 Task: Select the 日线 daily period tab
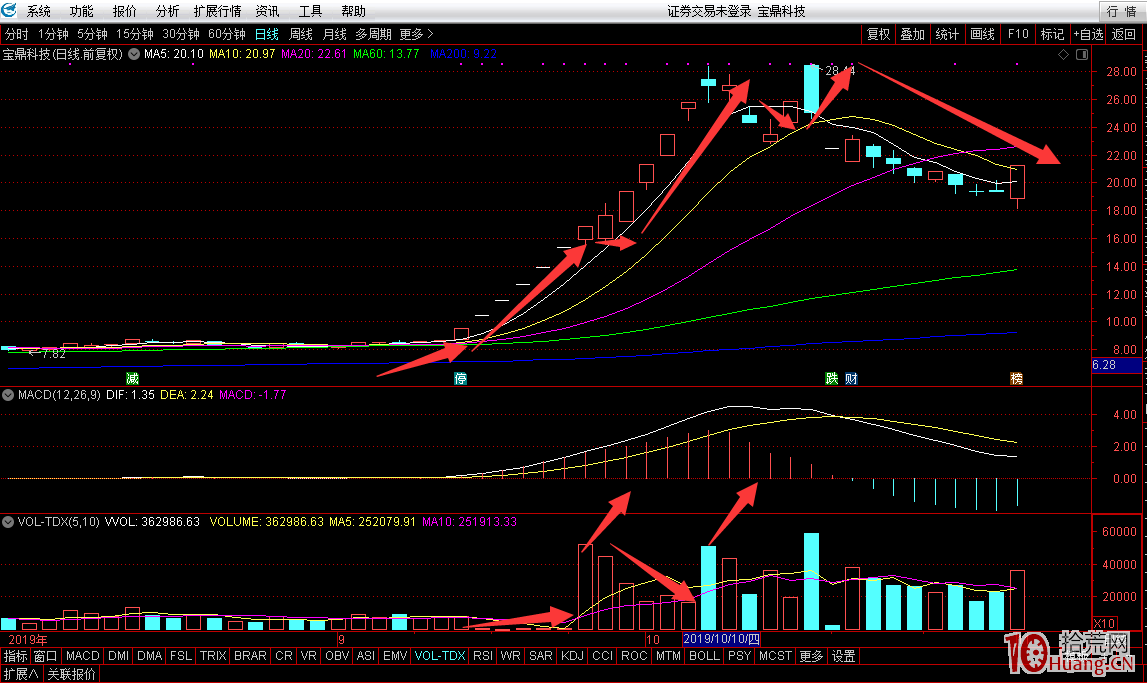pyautogui.click(x=266, y=34)
